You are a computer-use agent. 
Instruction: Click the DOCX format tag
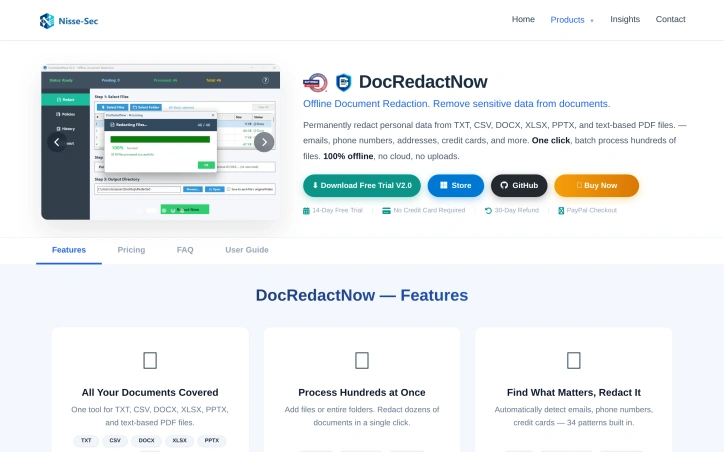point(146,440)
